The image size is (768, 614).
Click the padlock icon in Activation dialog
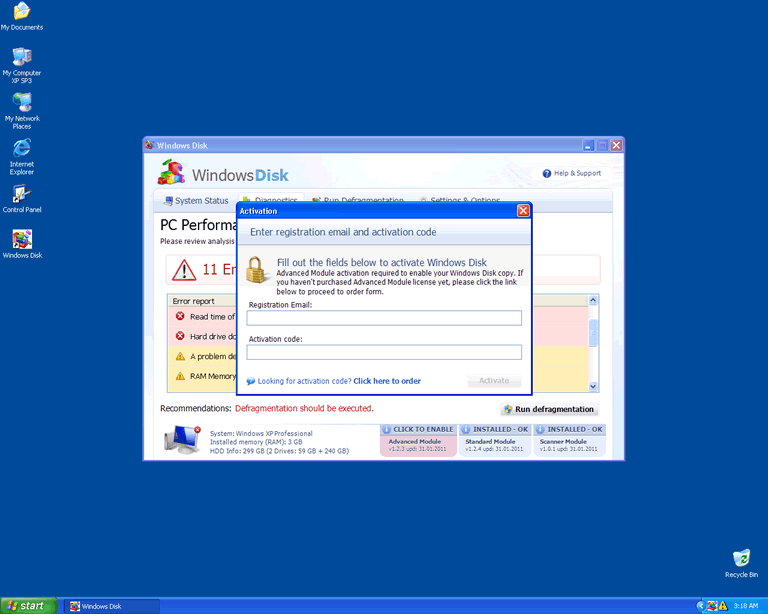click(257, 270)
